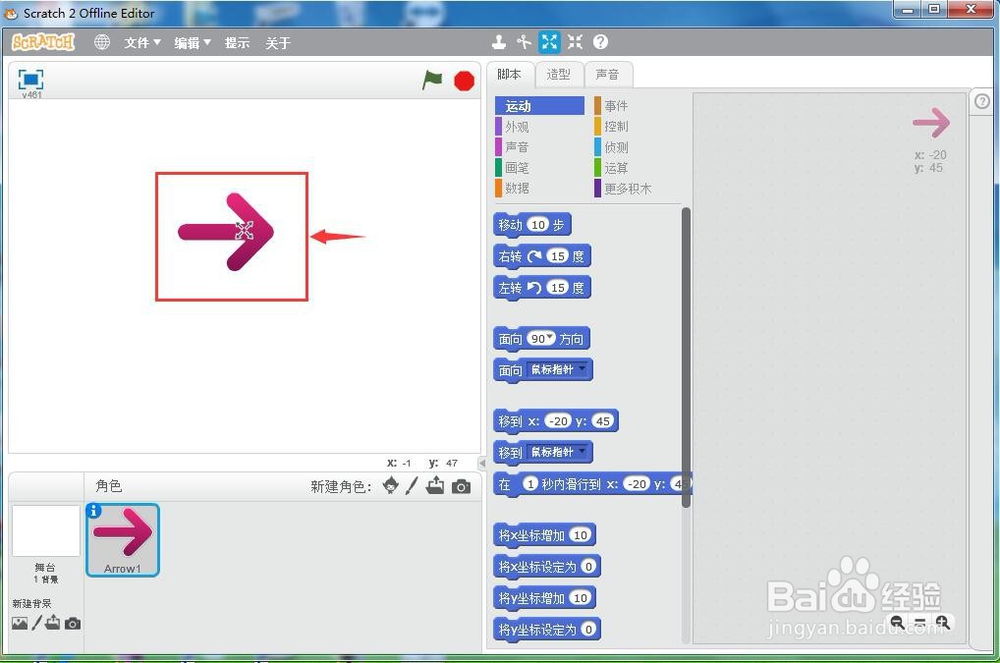The width and height of the screenshot is (1000, 663).
Task: Click the 将y坐标增加 10 block
Action: tap(545, 598)
